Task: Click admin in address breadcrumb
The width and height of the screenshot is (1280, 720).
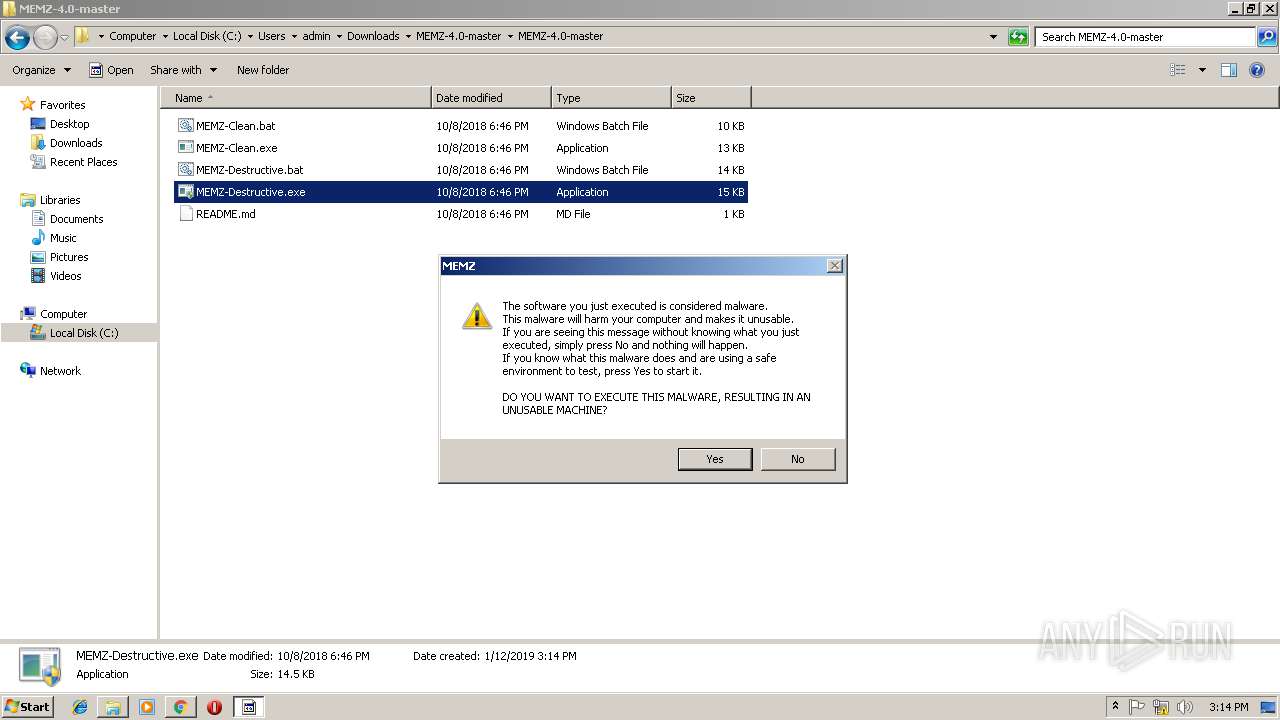Action: click(316, 37)
